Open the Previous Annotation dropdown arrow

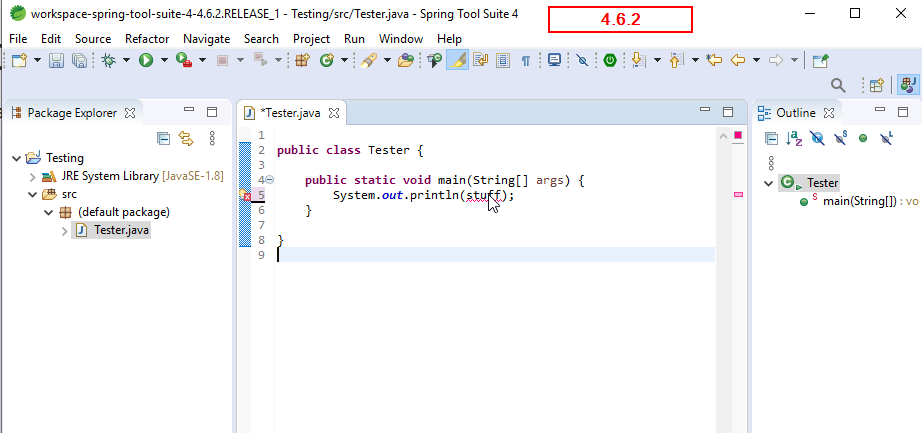point(695,60)
